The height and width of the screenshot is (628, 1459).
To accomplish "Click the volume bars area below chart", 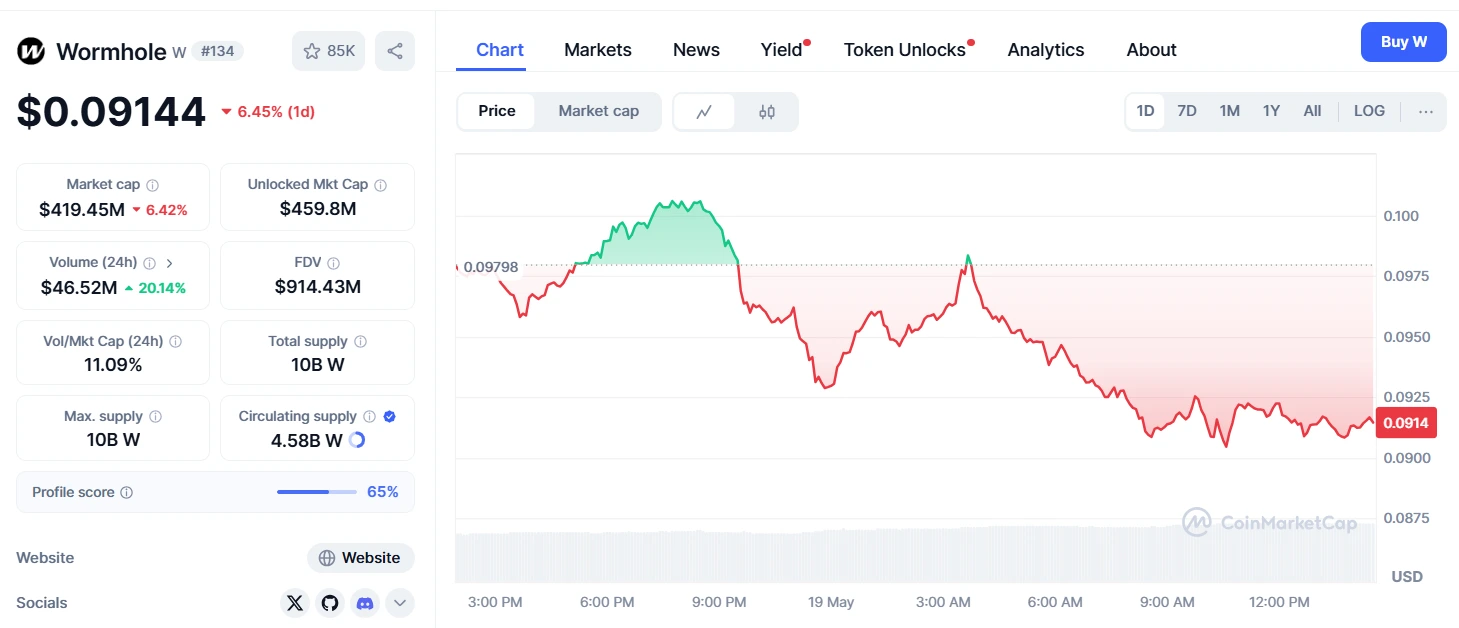I will 915,553.
